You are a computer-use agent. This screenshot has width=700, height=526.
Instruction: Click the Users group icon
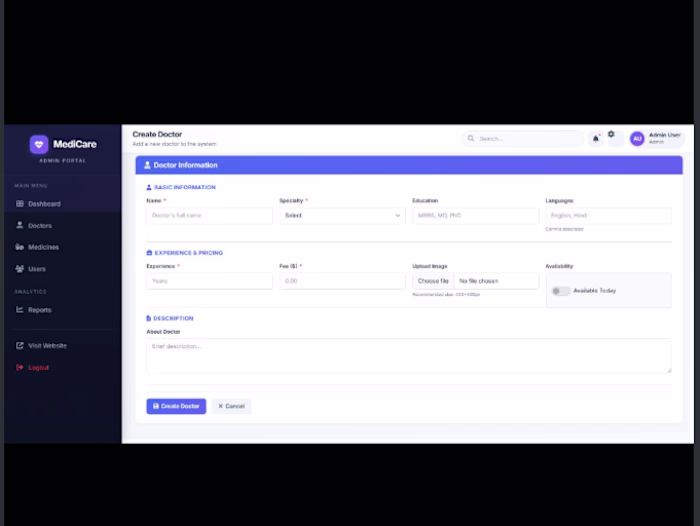click(x=20, y=269)
